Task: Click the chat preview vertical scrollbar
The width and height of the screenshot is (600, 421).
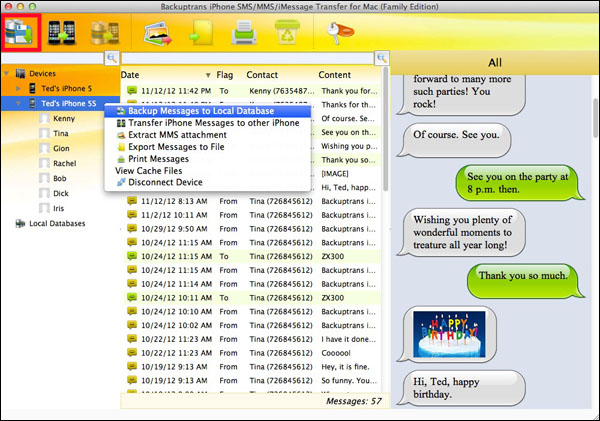Action: (x=595, y=118)
